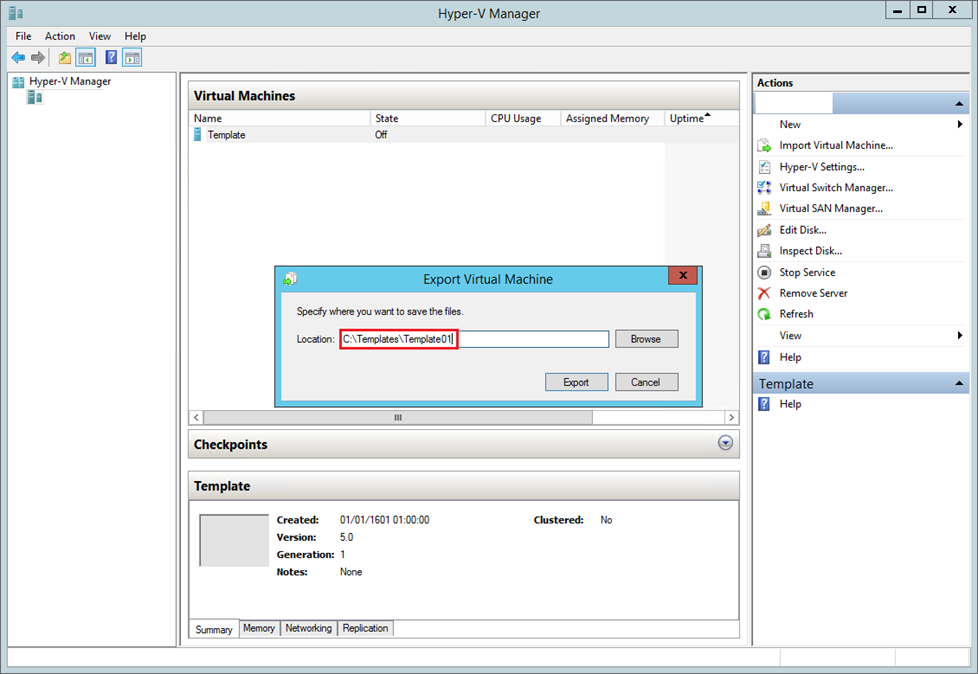Viewport: 978px width, 674px height.
Task: Click the Export button in dialog
Action: 576,382
